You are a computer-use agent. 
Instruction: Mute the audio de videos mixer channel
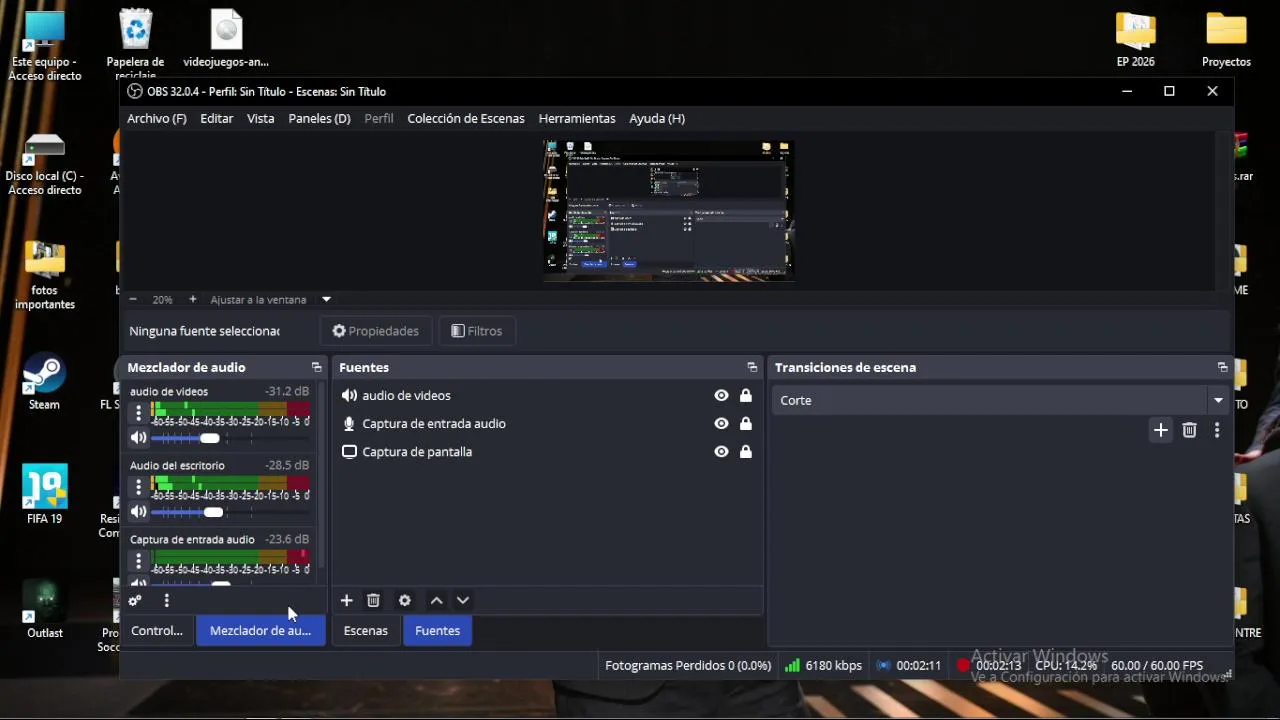(x=138, y=438)
